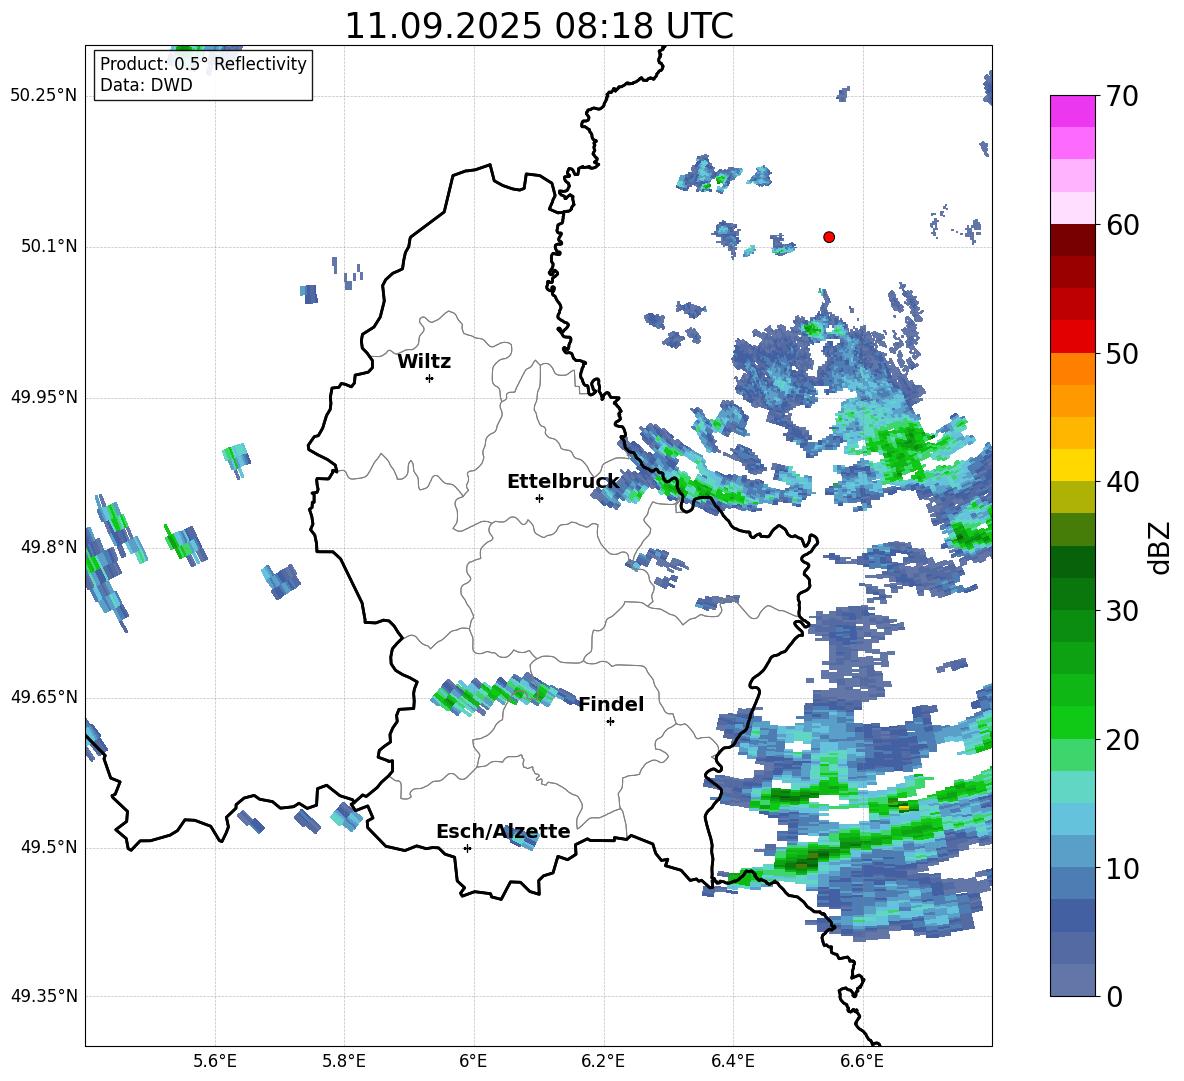Screen dimensions: 1184x1081
Task: Click the 20 tick label on the colorbar
Action: (x=1122, y=740)
